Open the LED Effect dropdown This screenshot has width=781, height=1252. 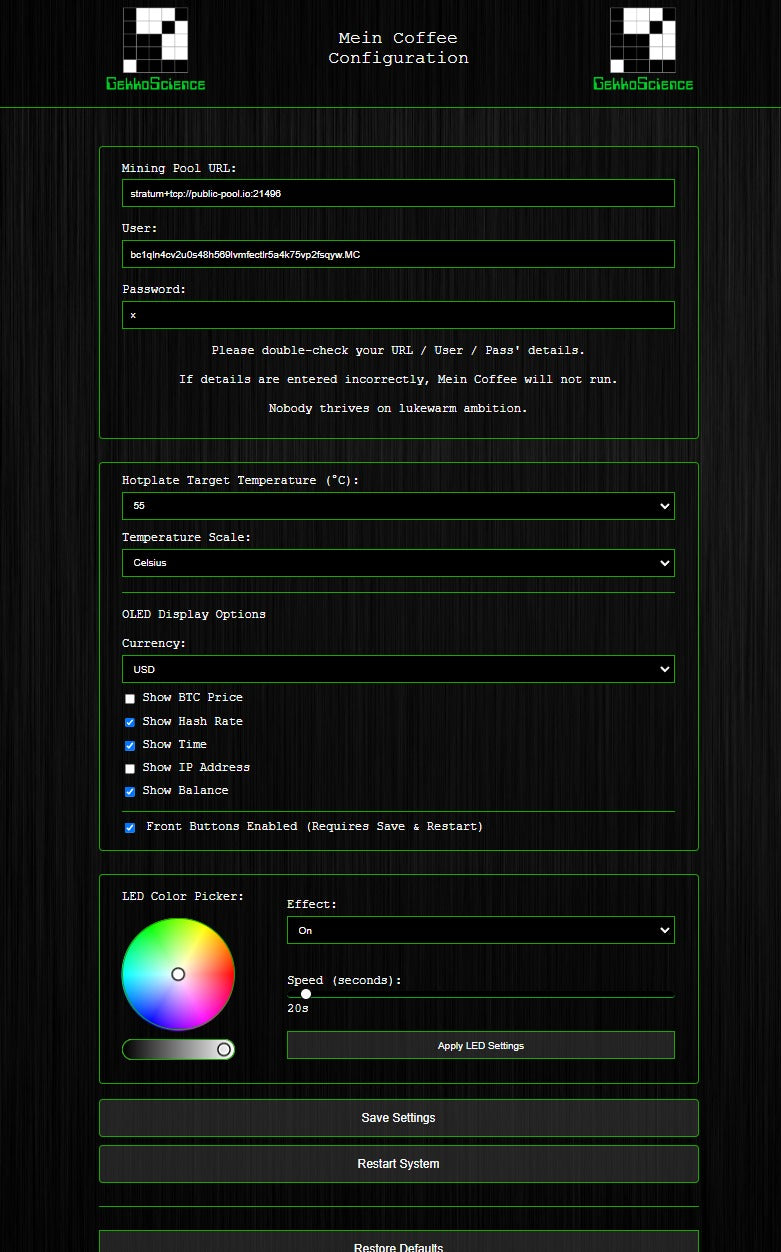tap(480, 930)
